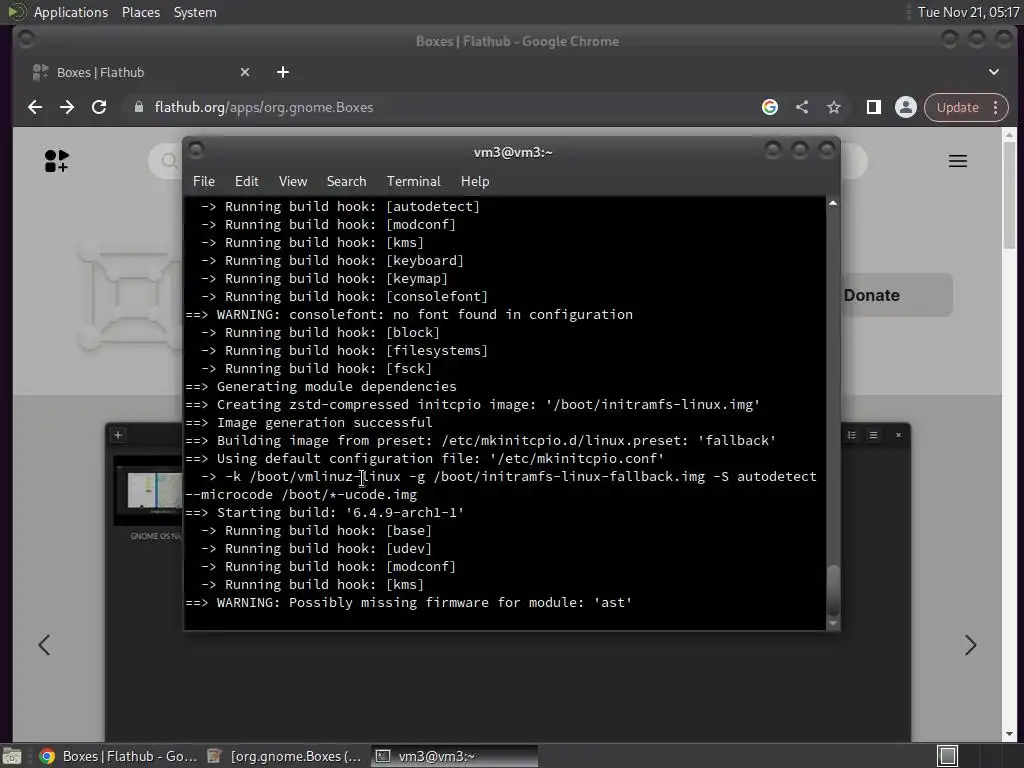Click the page scrollbar down arrow

pos(1010,734)
